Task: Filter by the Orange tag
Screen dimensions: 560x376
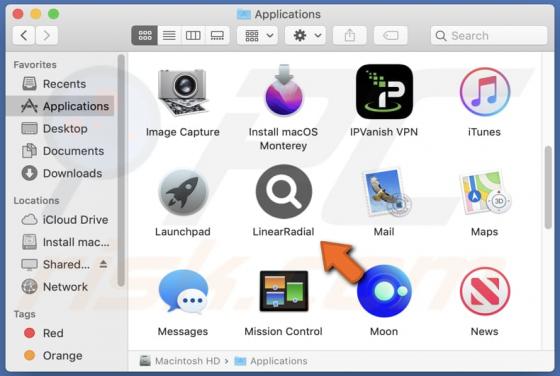Action: coord(61,356)
